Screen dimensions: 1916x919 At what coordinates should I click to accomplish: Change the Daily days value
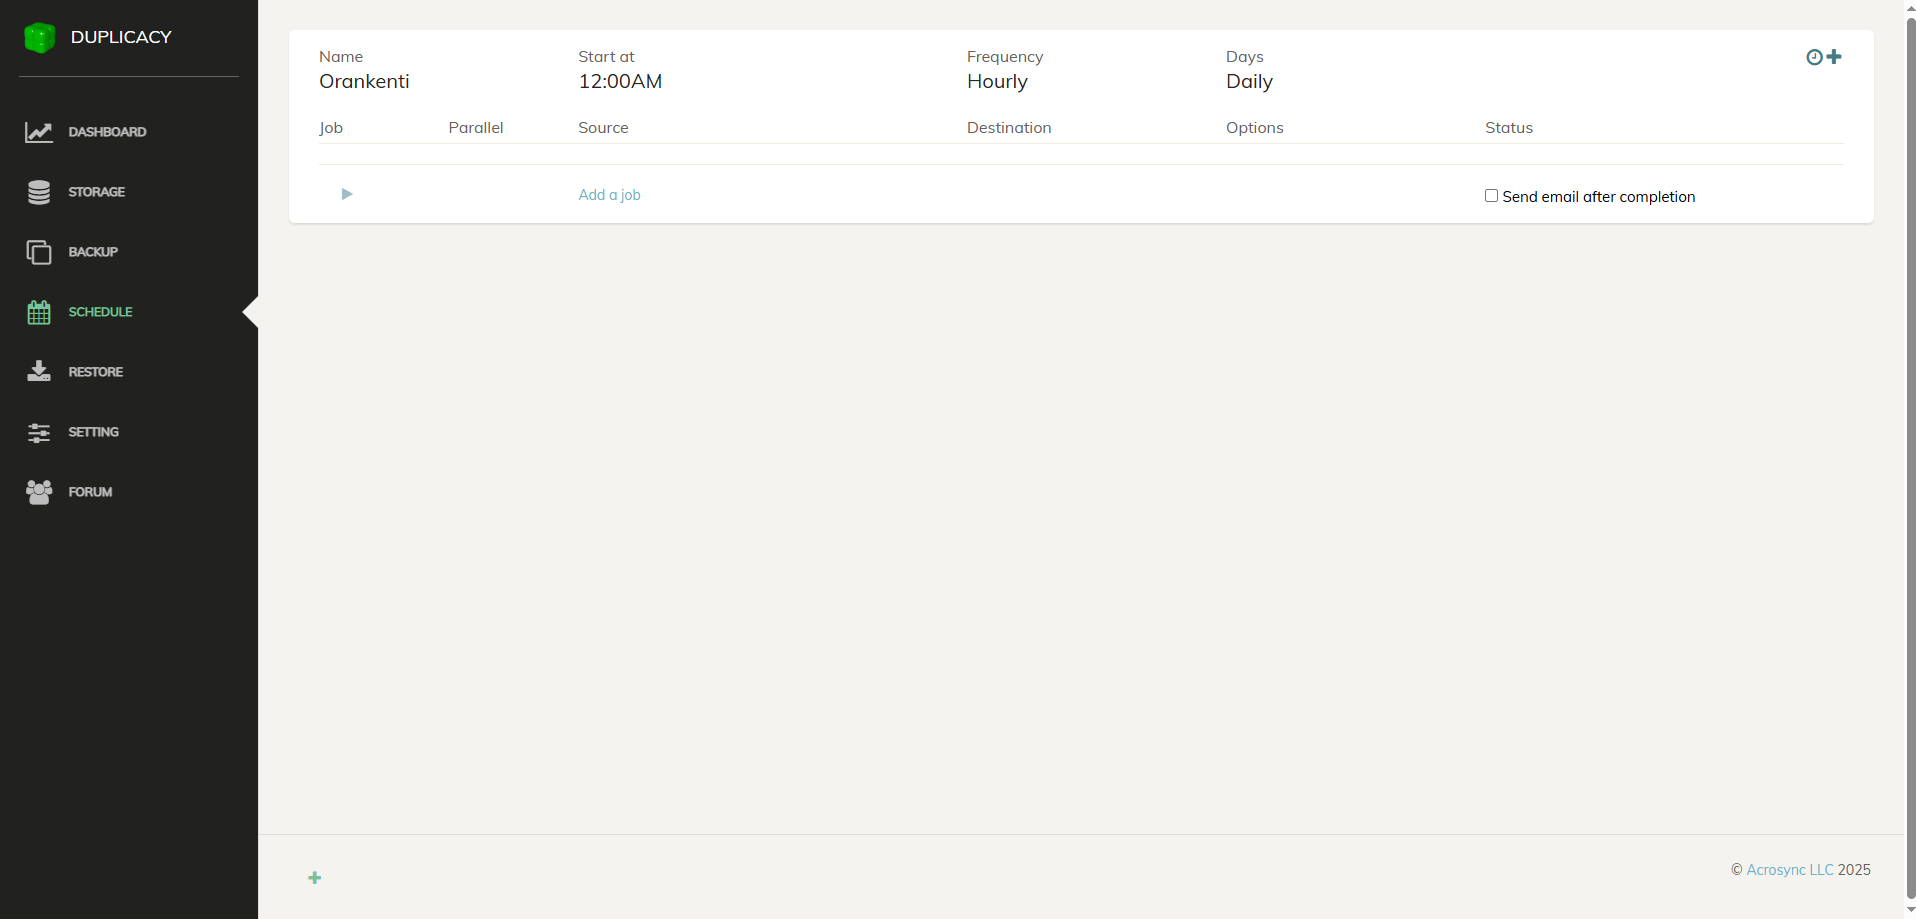point(1249,82)
